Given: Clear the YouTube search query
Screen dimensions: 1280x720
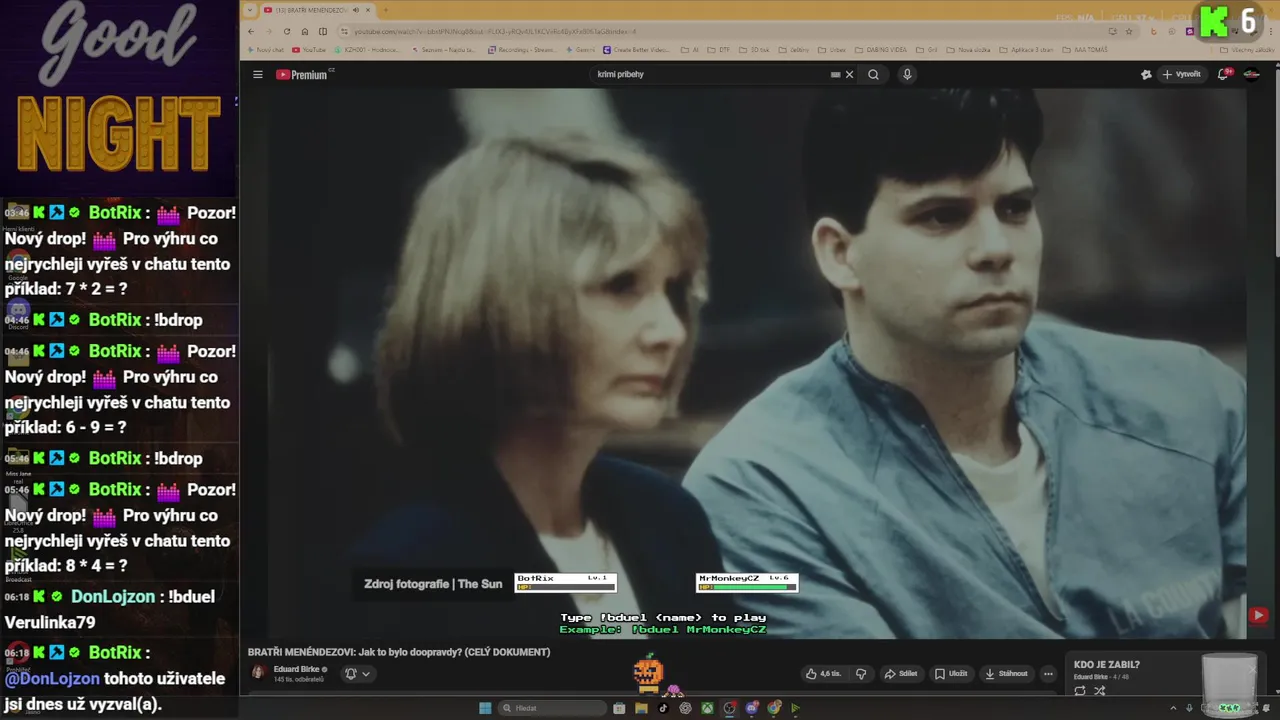Looking at the screenshot, I should pyautogui.click(x=850, y=74).
